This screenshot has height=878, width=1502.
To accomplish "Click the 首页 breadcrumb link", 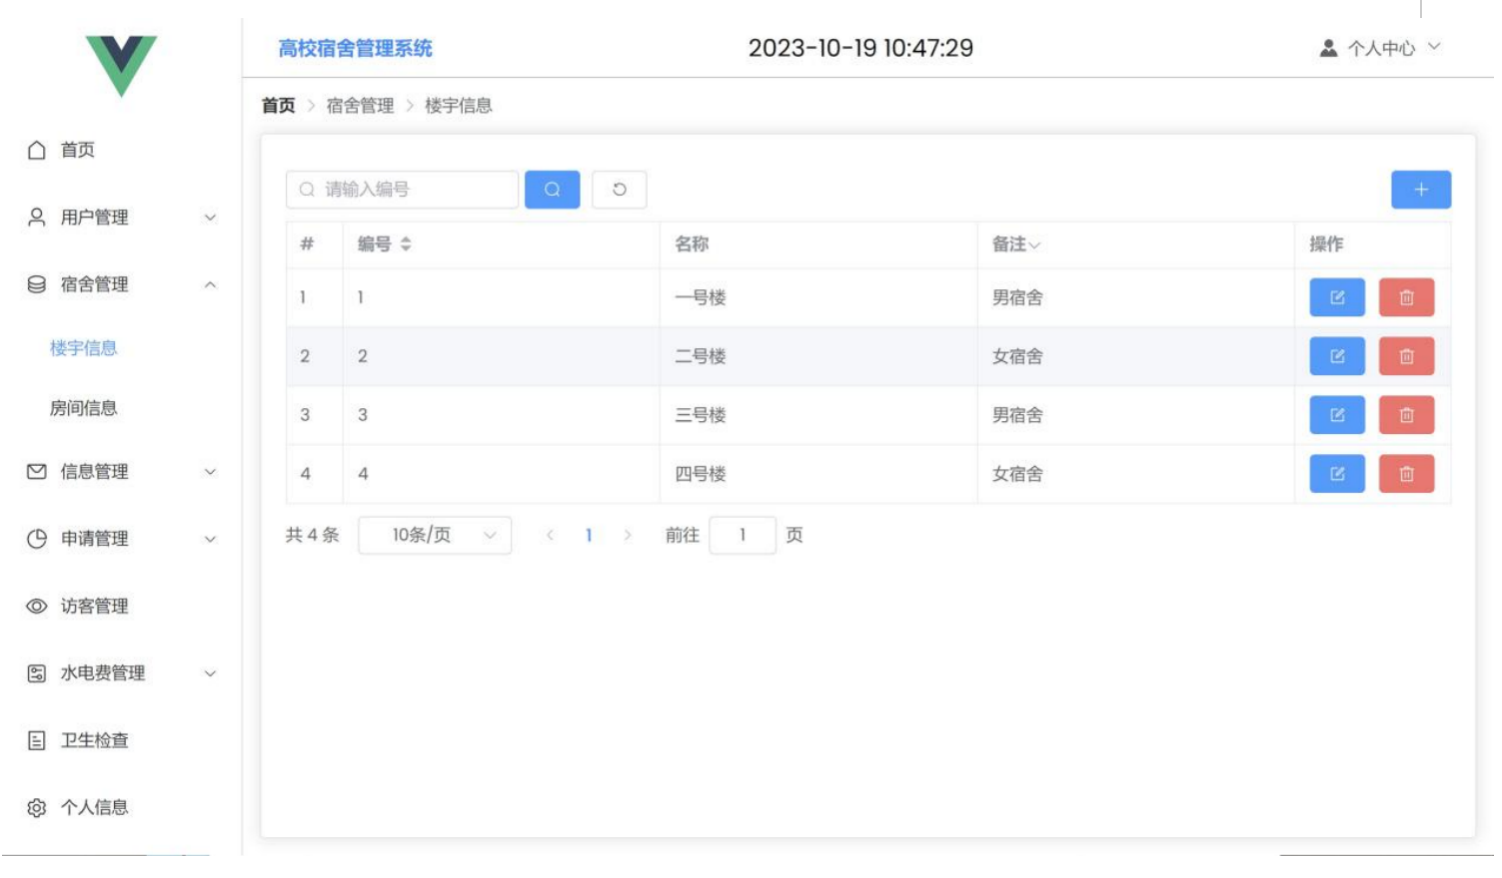I will click(x=278, y=105).
